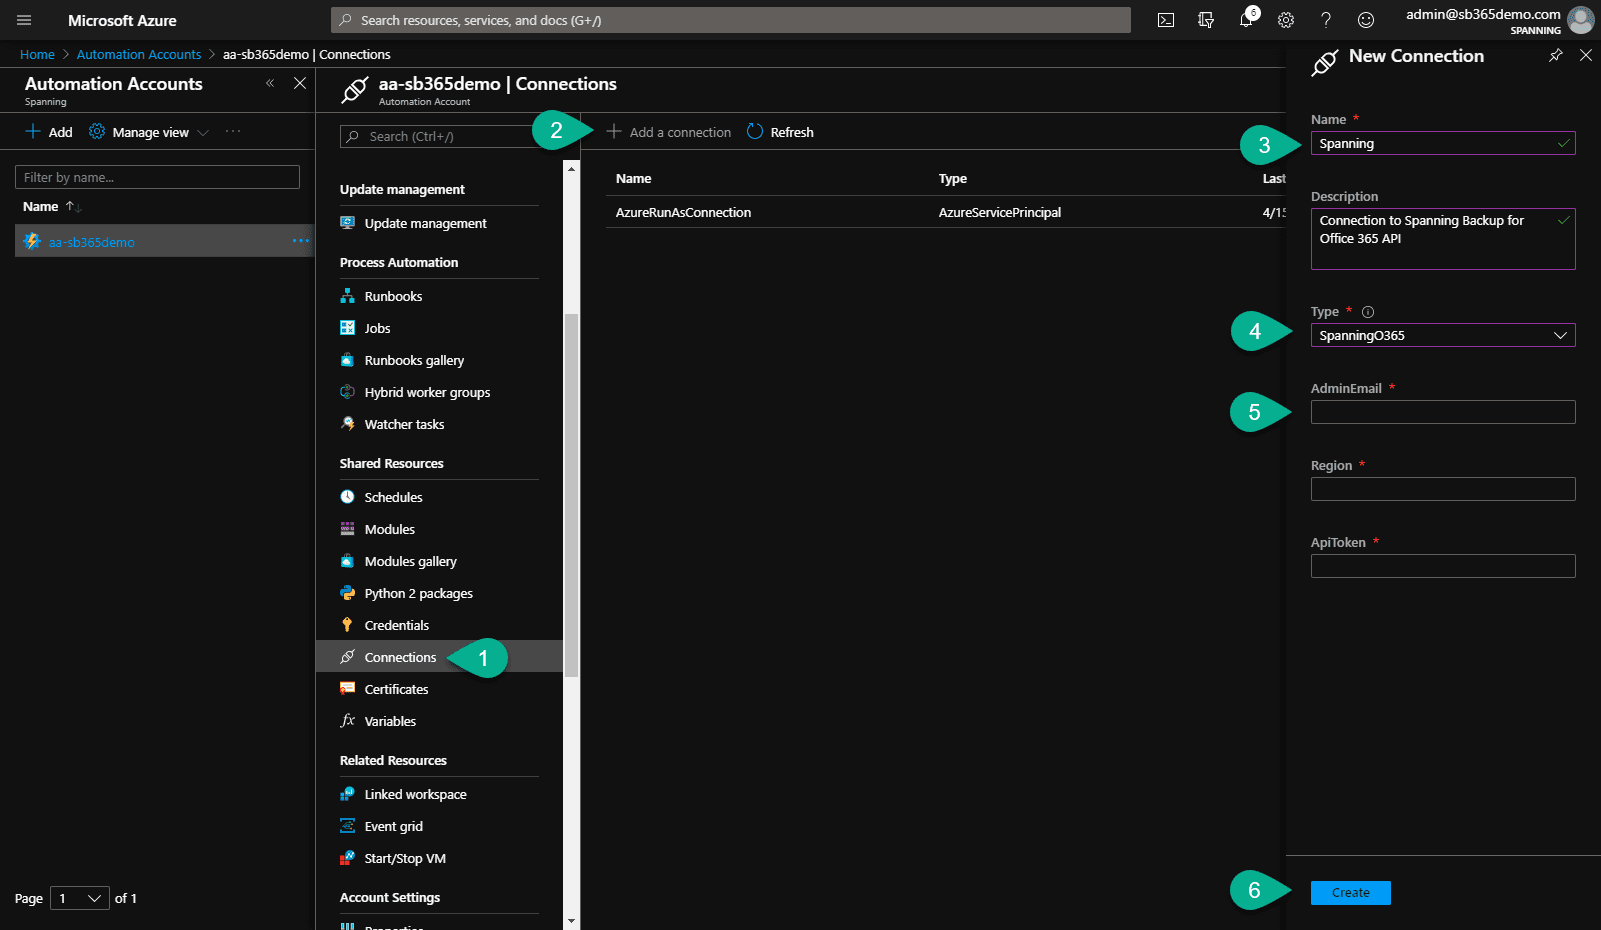Open the Help question mark icon

pyautogui.click(x=1326, y=20)
